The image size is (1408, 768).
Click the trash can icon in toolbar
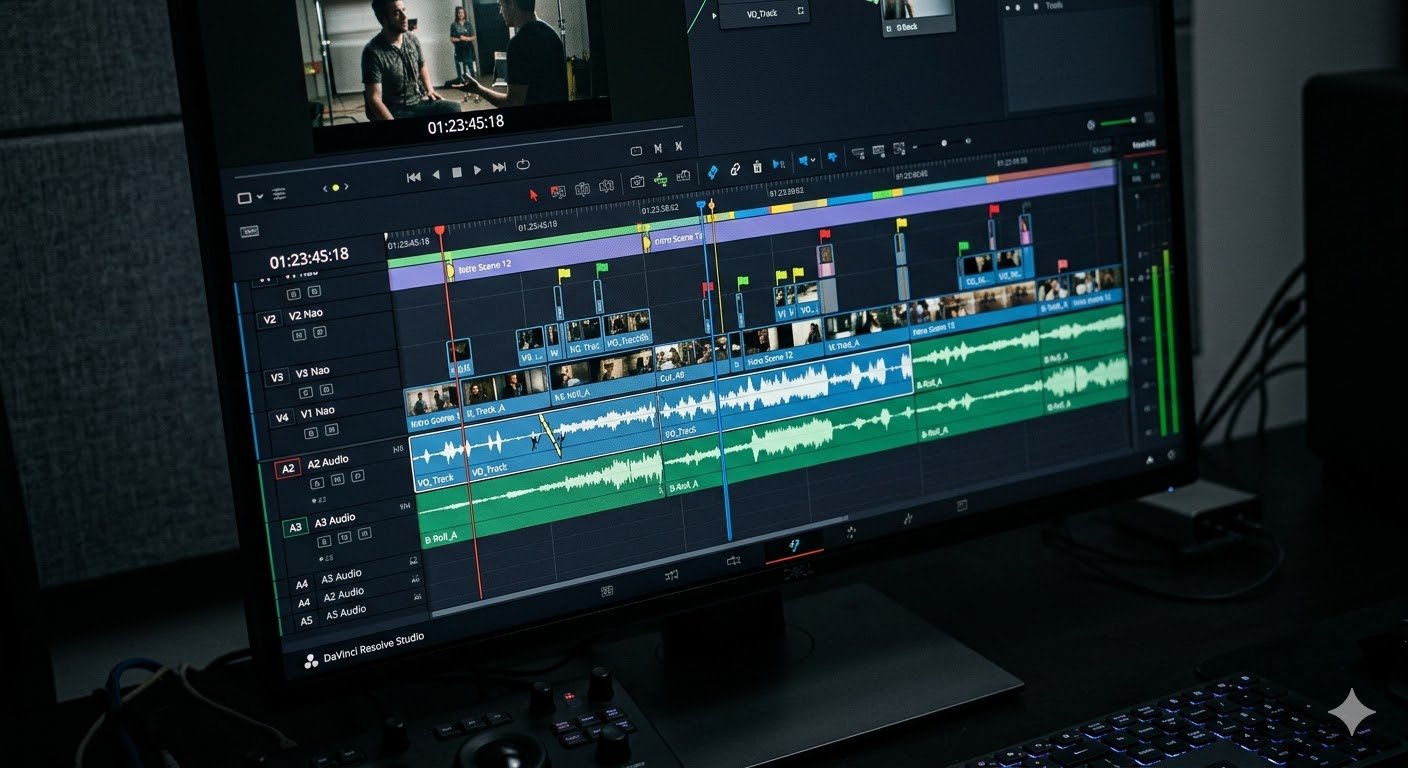(757, 166)
